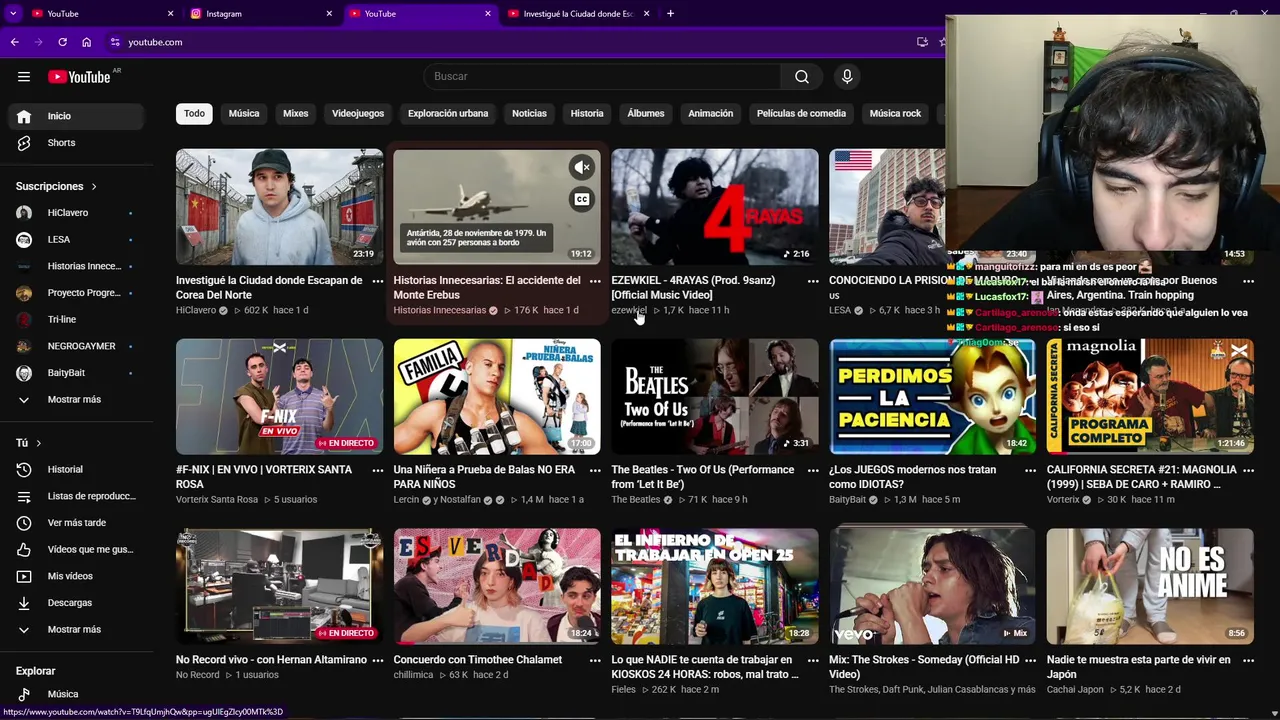Select the Animación filter chip

click(x=711, y=113)
